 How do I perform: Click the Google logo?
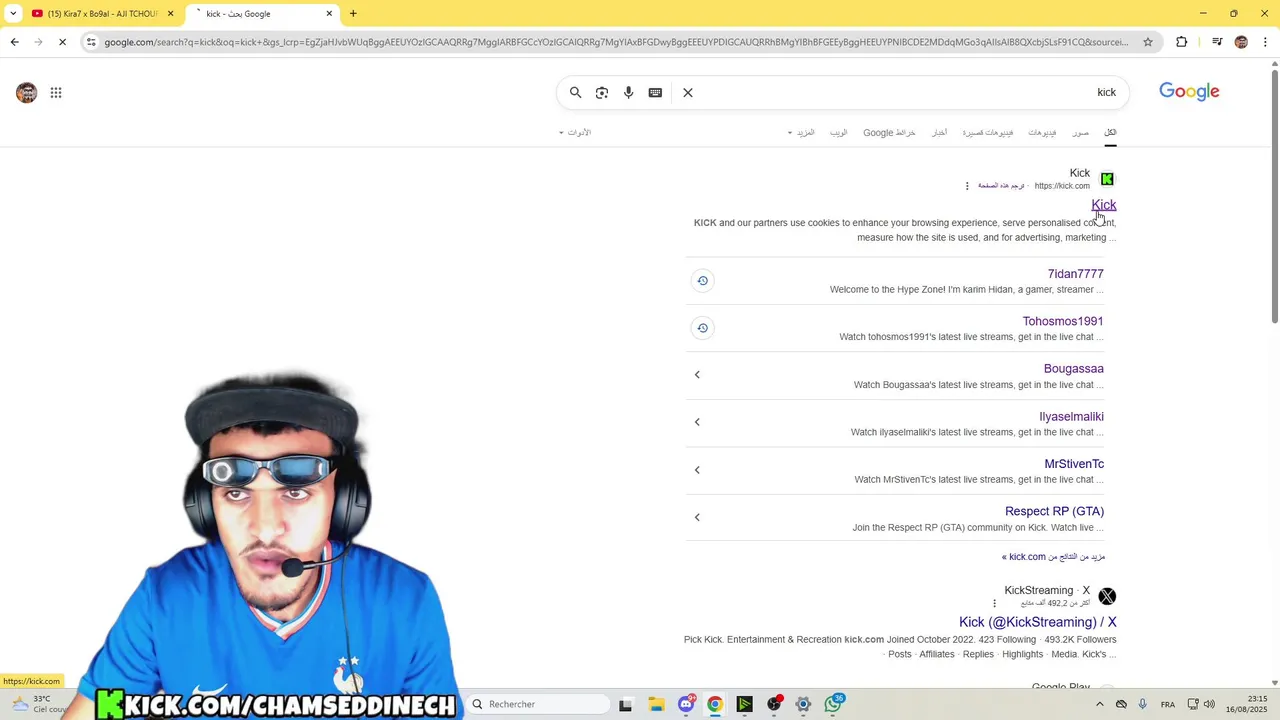1189,92
